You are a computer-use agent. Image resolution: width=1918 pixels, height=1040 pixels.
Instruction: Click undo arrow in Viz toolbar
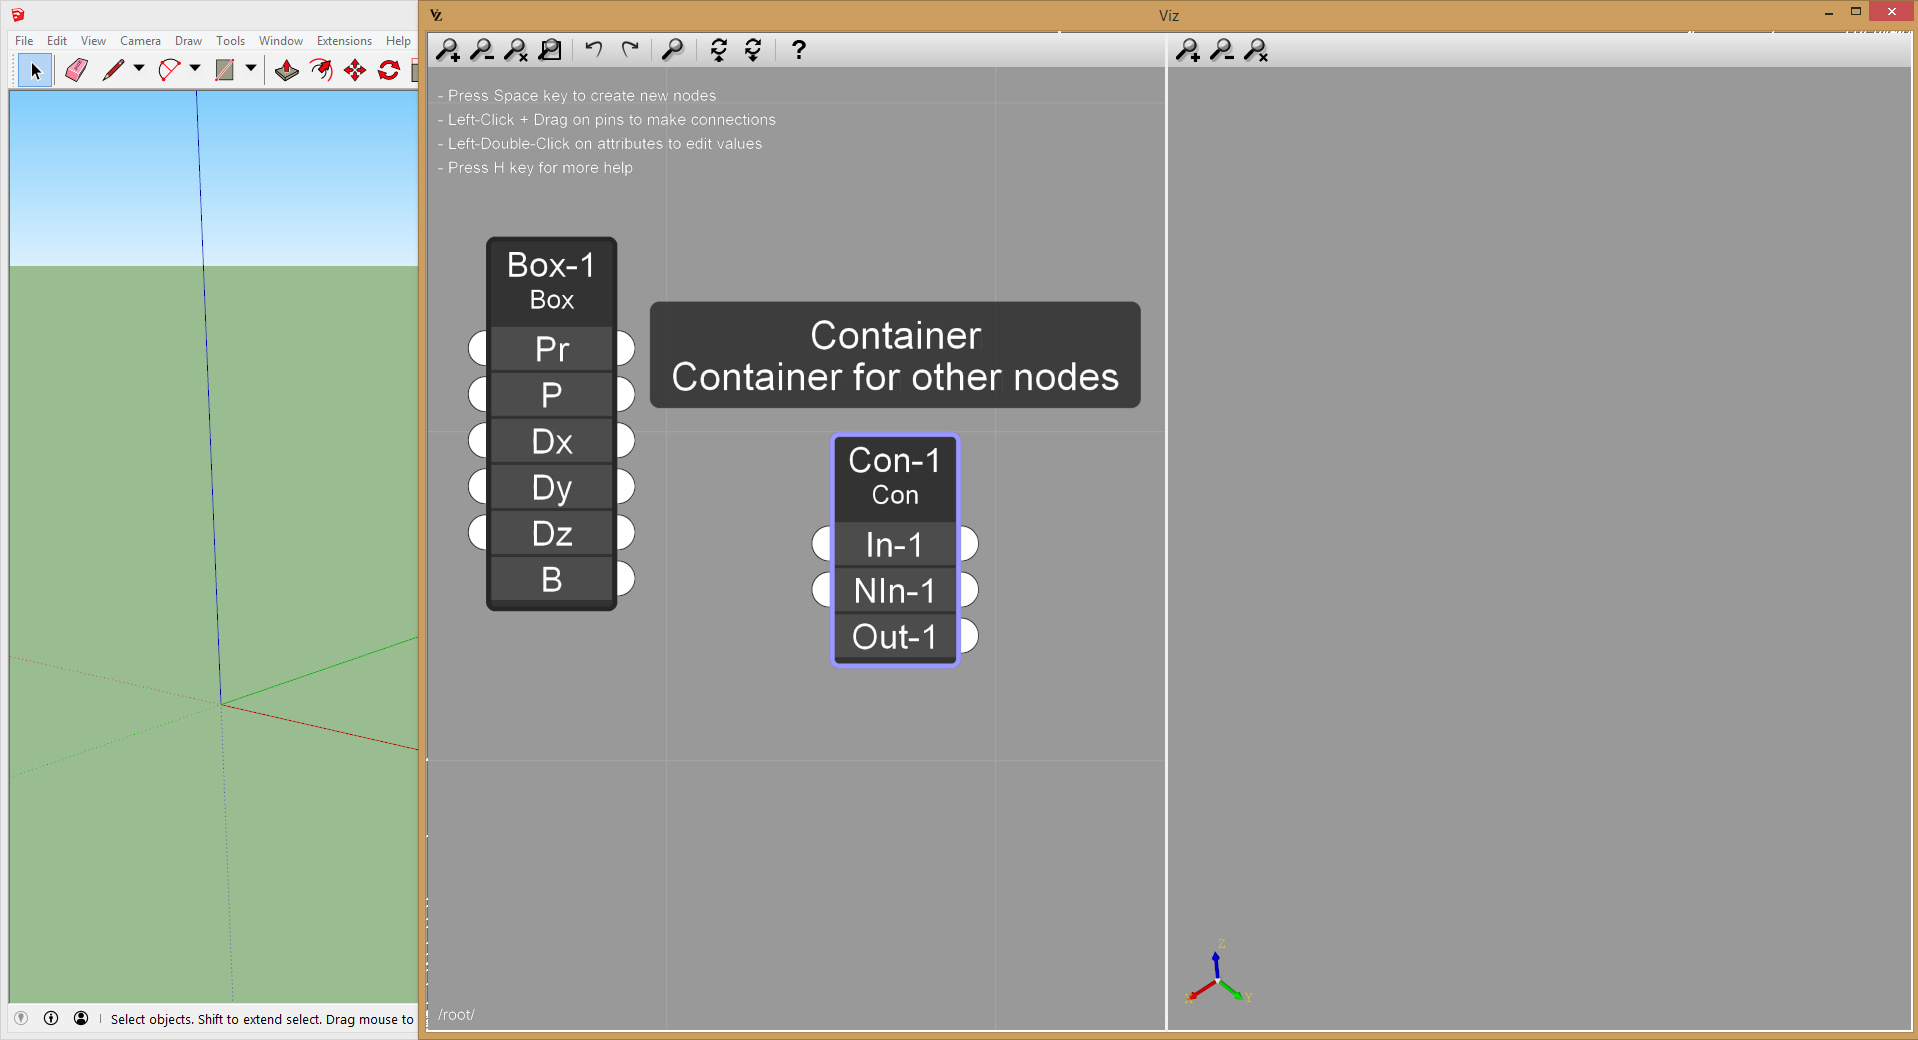click(x=594, y=49)
